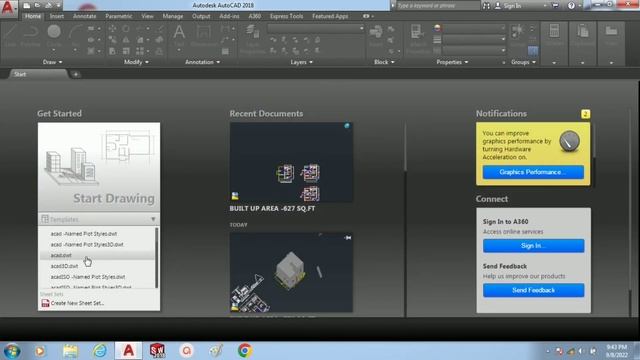This screenshot has width=640, height=360.
Task: Switch to the Parametric ribbon tab
Action: click(x=118, y=16)
